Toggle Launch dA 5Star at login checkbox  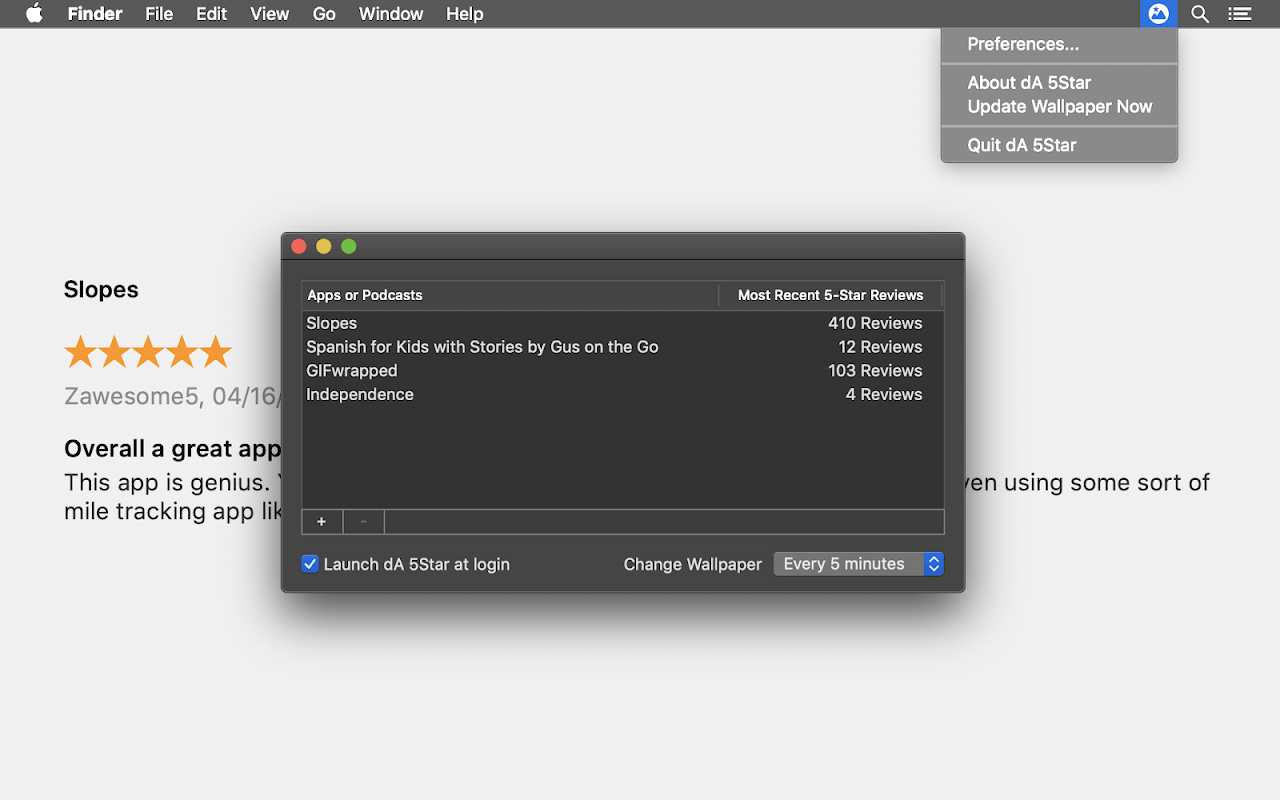310,564
